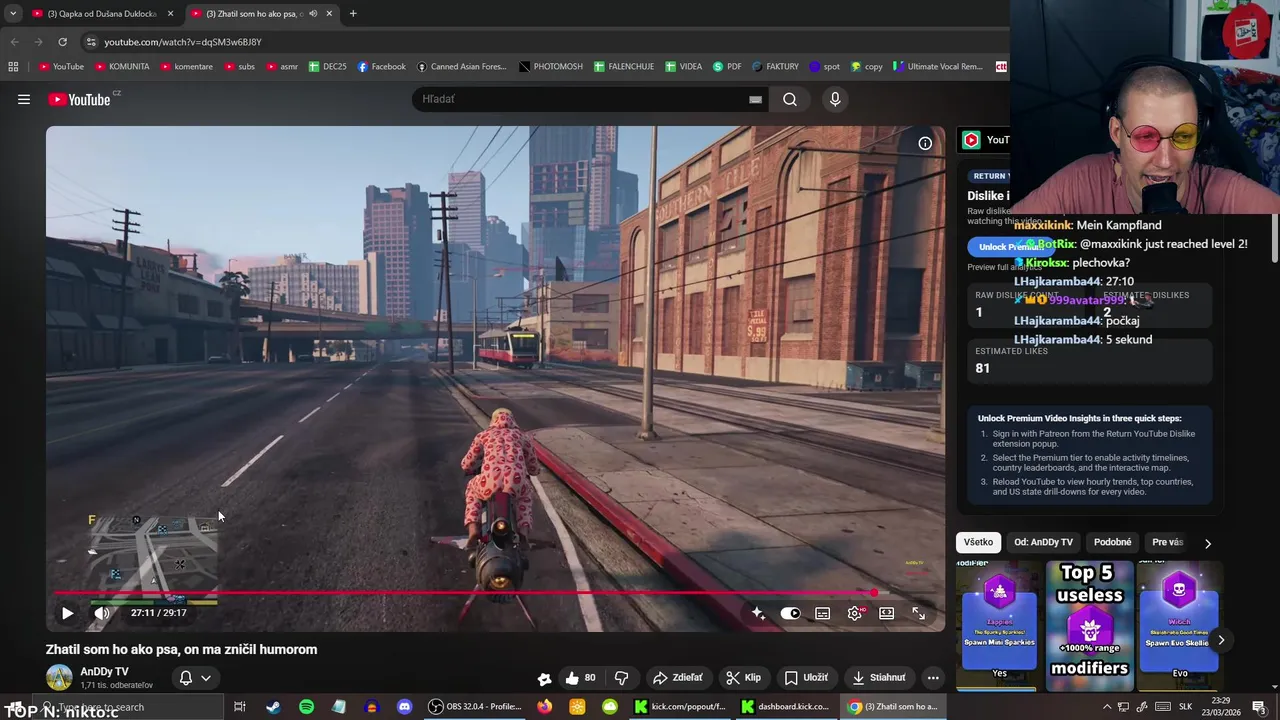Image resolution: width=1280 pixels, height=720 pixels.
Task: Open the KOMUNITA bookmark
Action: pos(122,66)
